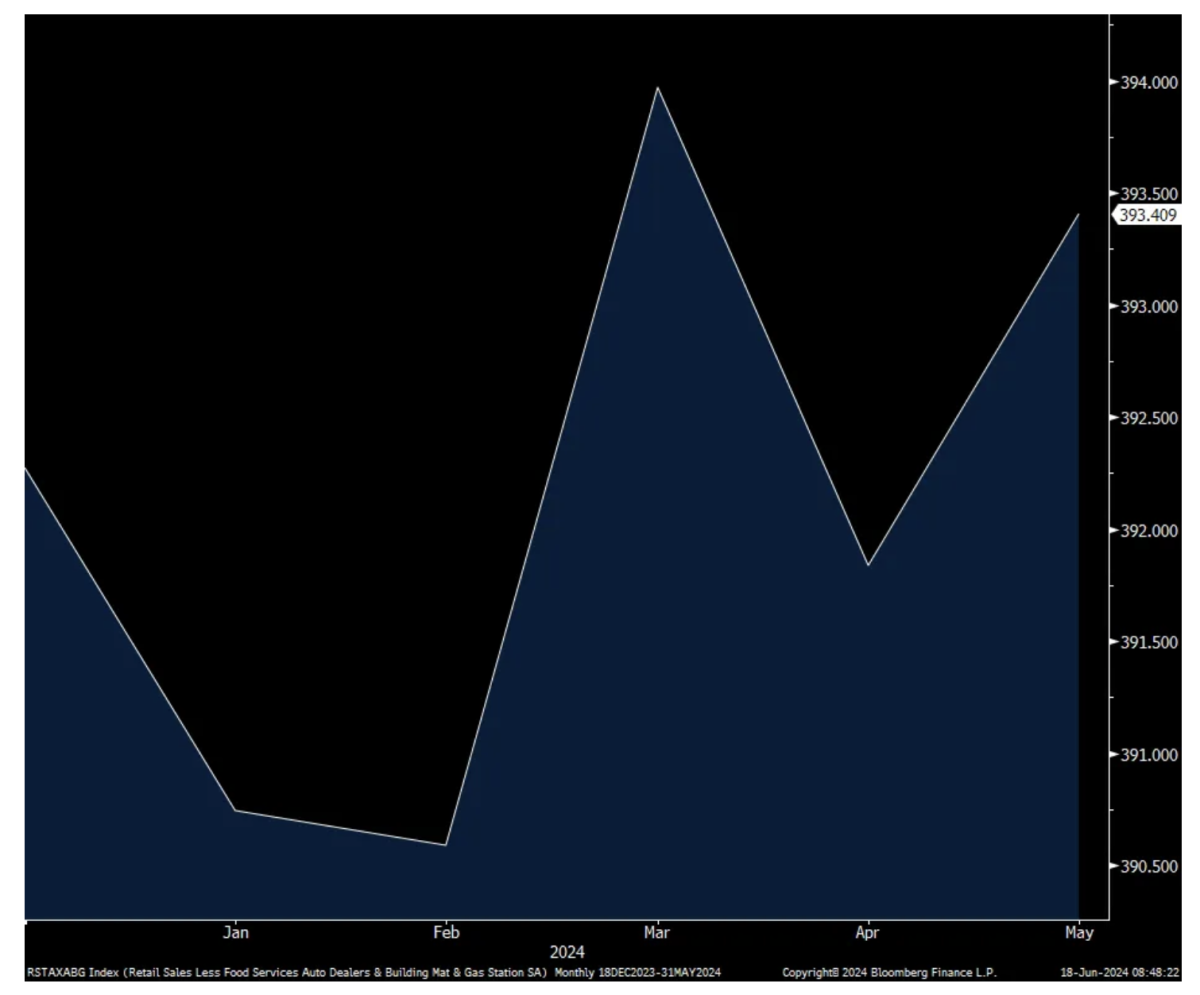1200x995 pixels.
Task: Click the 393.409 last value flag
Action: 1147,215
